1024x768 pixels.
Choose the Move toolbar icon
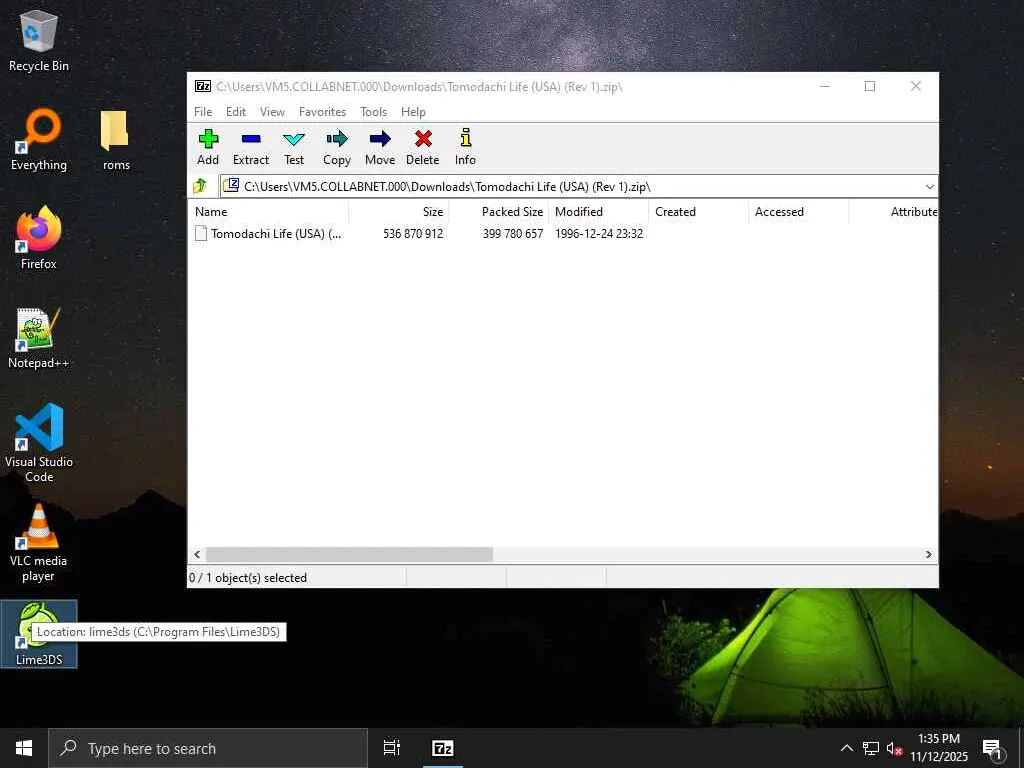click(x=380, y=147)
